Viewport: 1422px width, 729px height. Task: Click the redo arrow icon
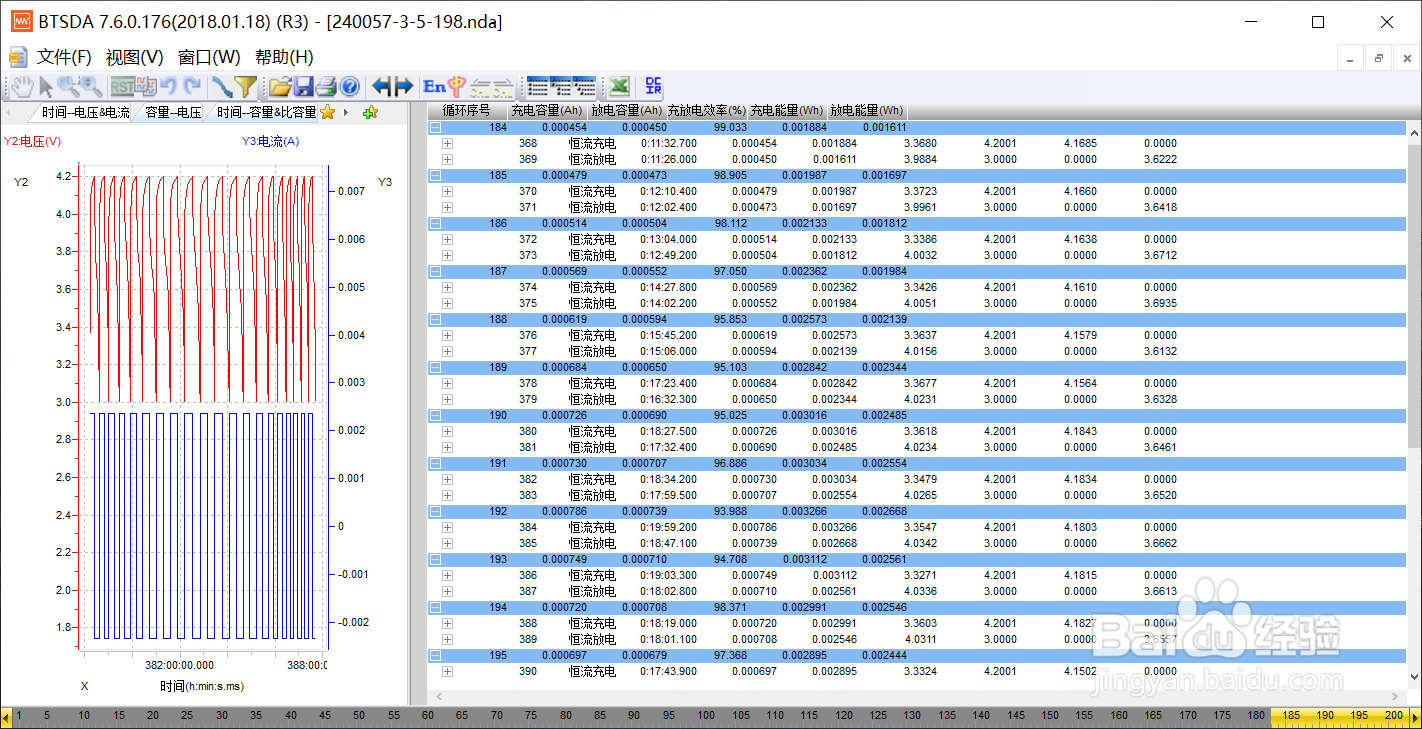tap(192, 87)
